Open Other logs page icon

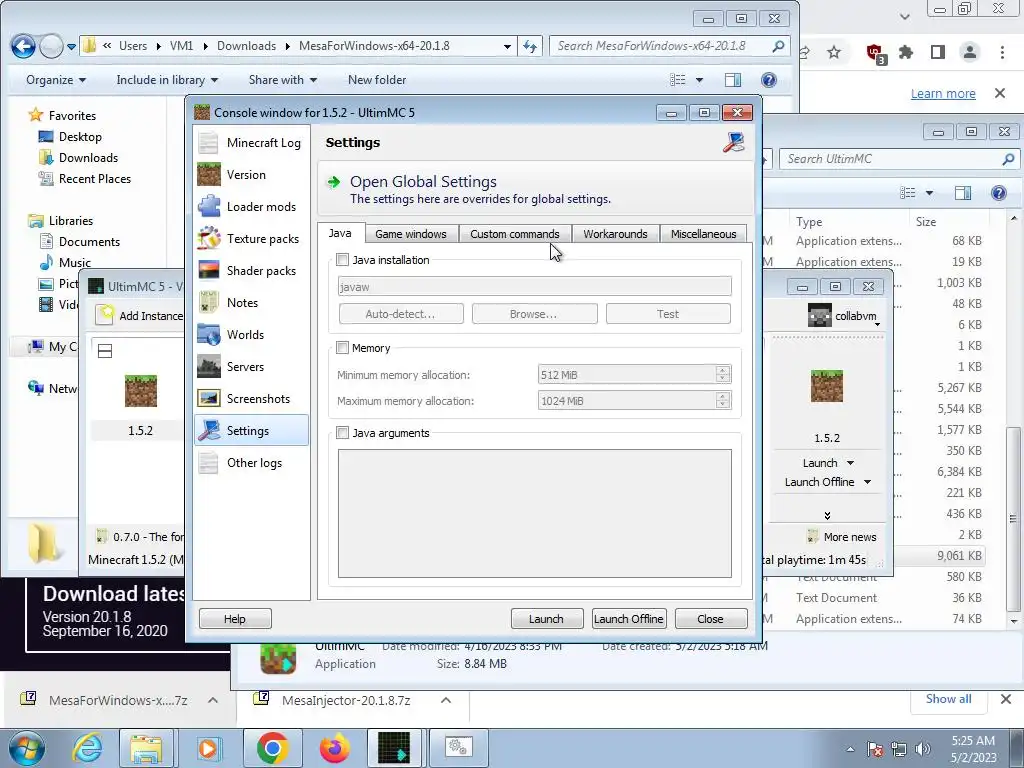pos(208,462)
